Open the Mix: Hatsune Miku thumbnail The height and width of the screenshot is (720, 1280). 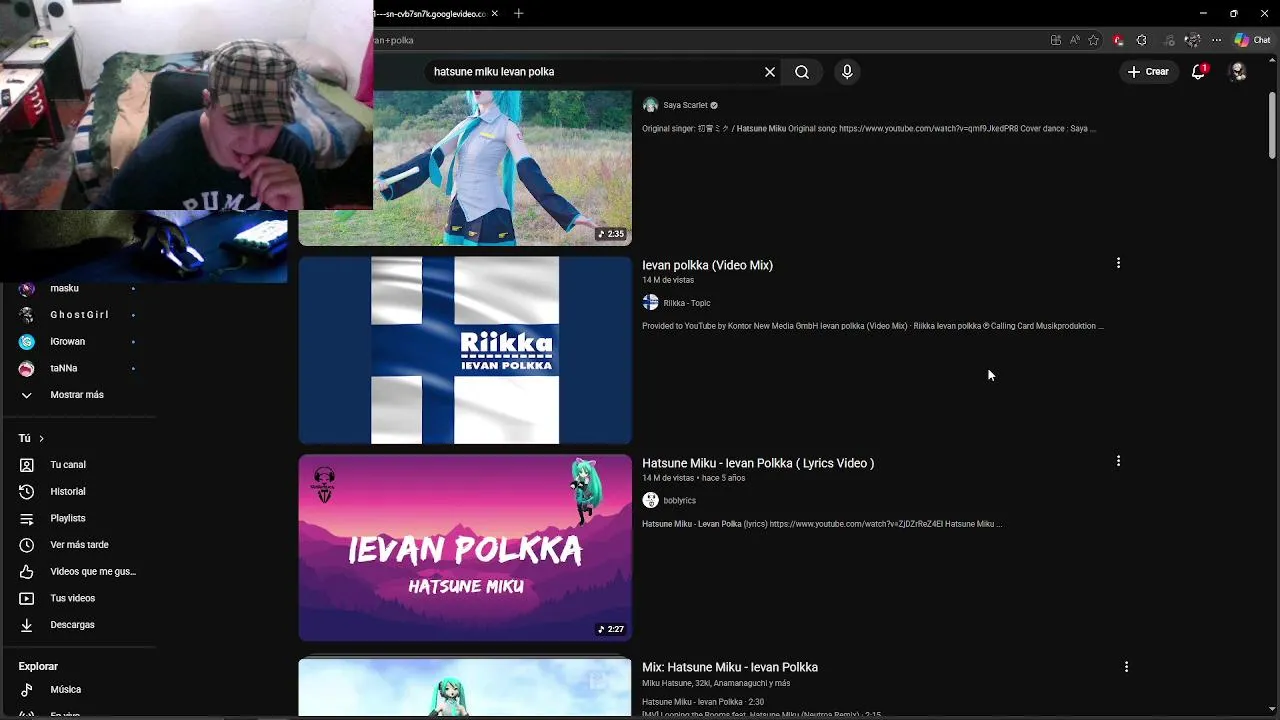click(x=465, y=687)
